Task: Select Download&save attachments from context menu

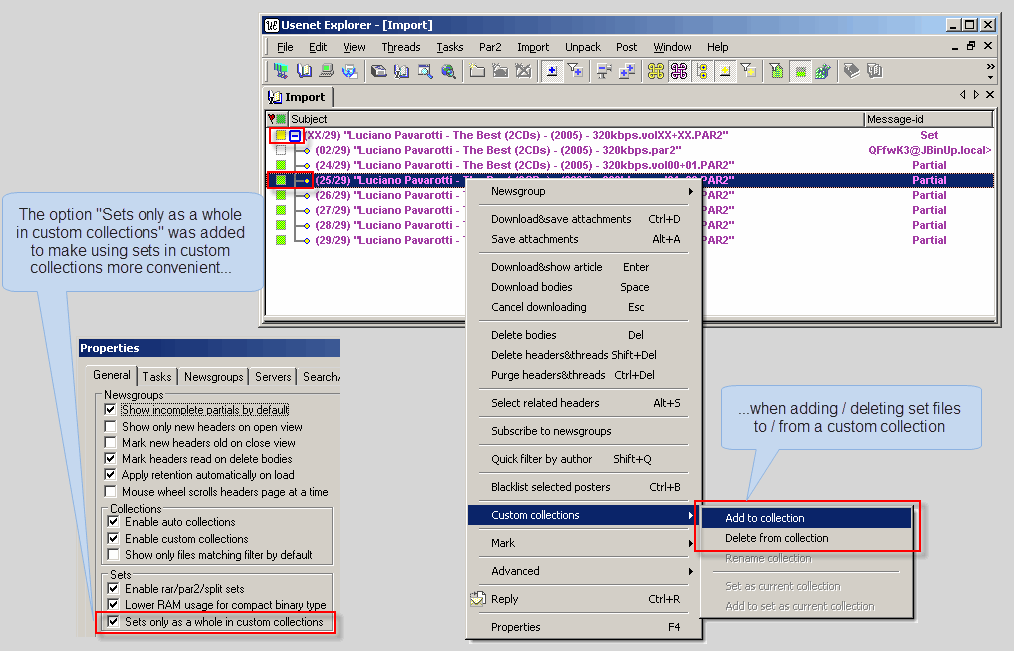Action: [561, 219]
